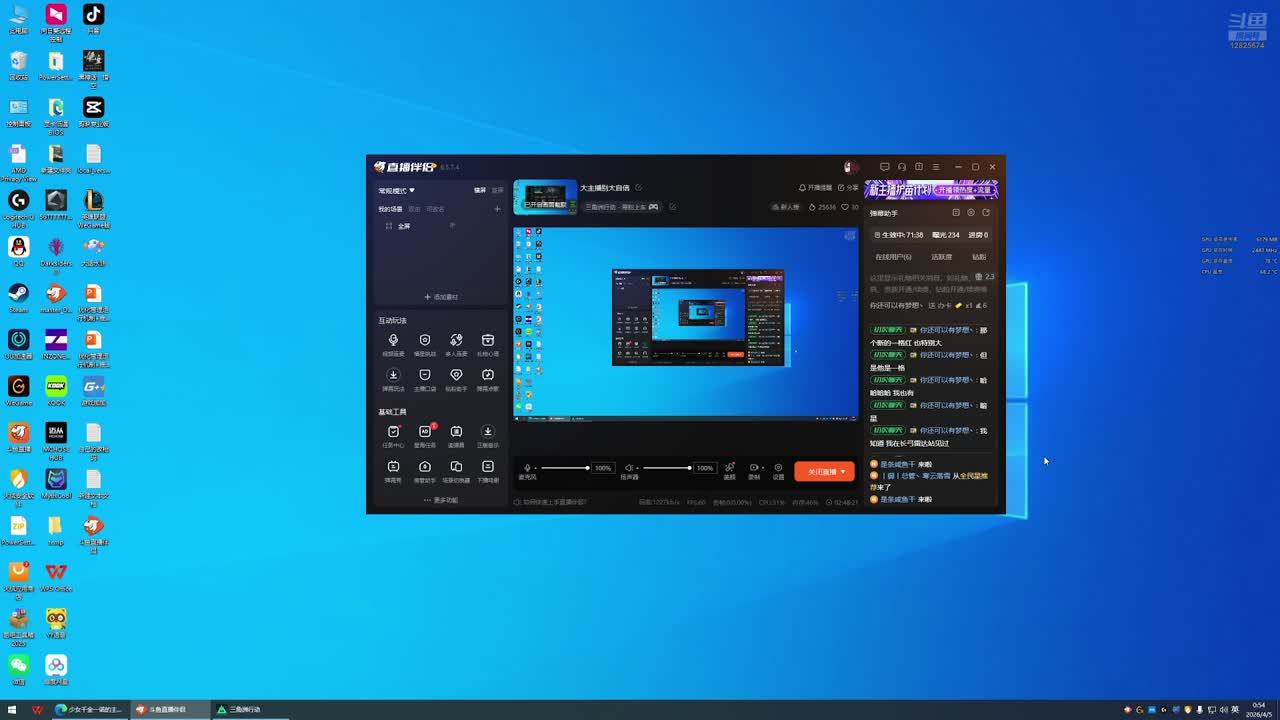1280x720 pixels.
Task: Expand 更多功能 to show more tools
Action: pyautogui.click(x=441, y=500)
